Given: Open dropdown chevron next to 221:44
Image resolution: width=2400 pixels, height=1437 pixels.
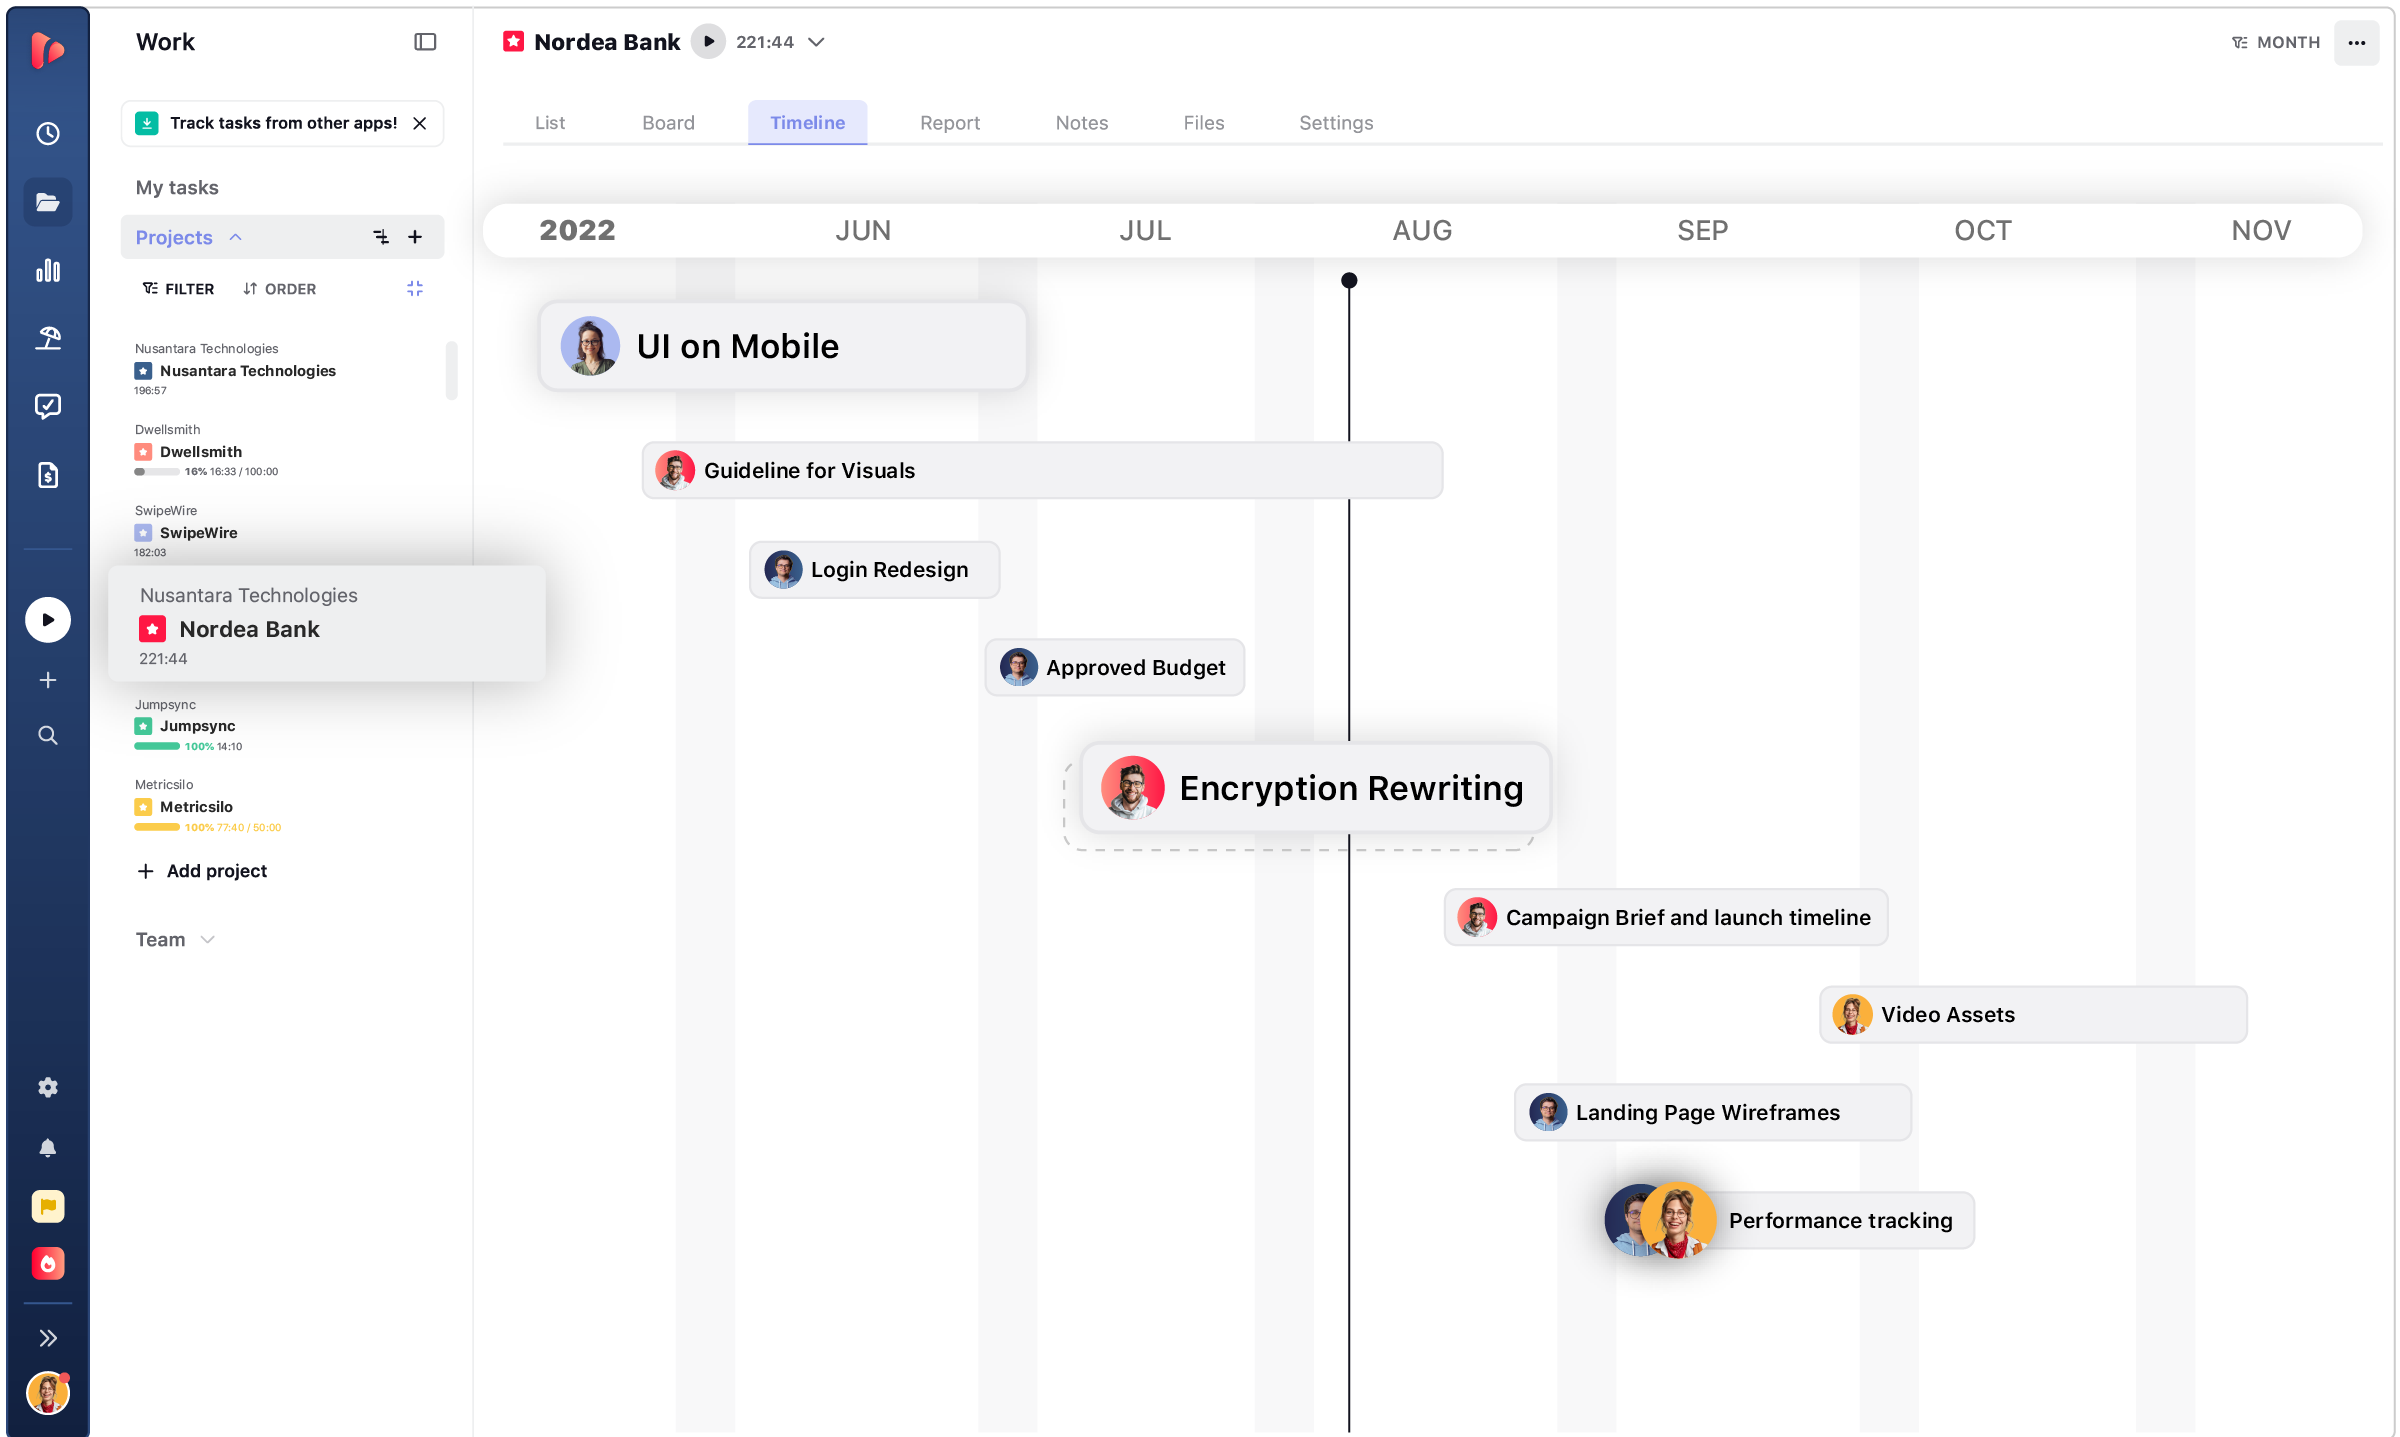Looking at the screenshot, I should 816,42.
